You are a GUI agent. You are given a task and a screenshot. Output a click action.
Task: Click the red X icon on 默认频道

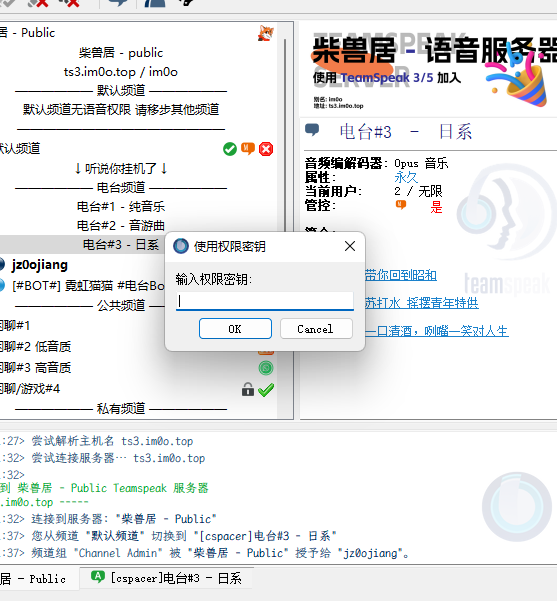pos(266,149)
